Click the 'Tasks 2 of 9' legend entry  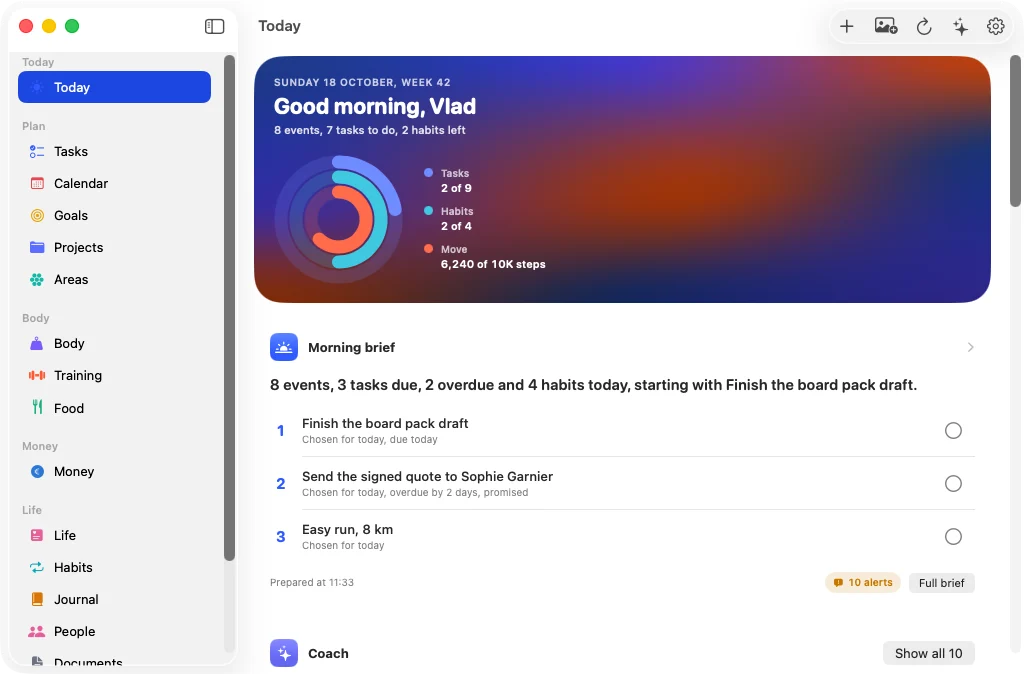coord(448,181)
